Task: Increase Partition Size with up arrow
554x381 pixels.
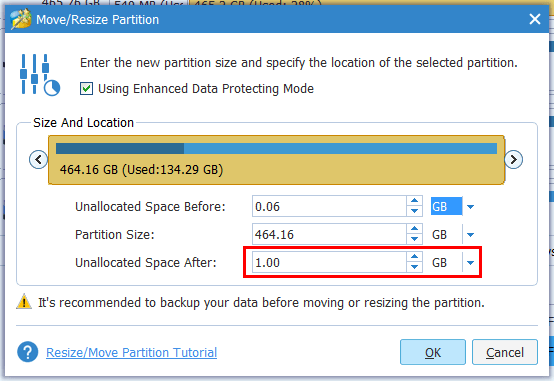Action: (x=414, y=229)
